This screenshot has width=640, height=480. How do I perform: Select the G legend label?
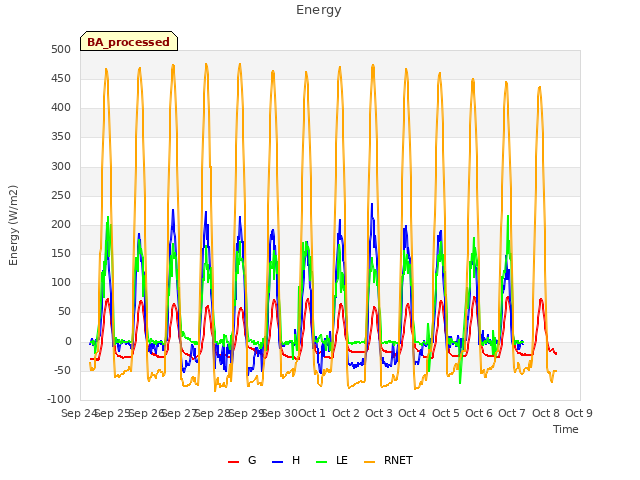pos(252,460)
